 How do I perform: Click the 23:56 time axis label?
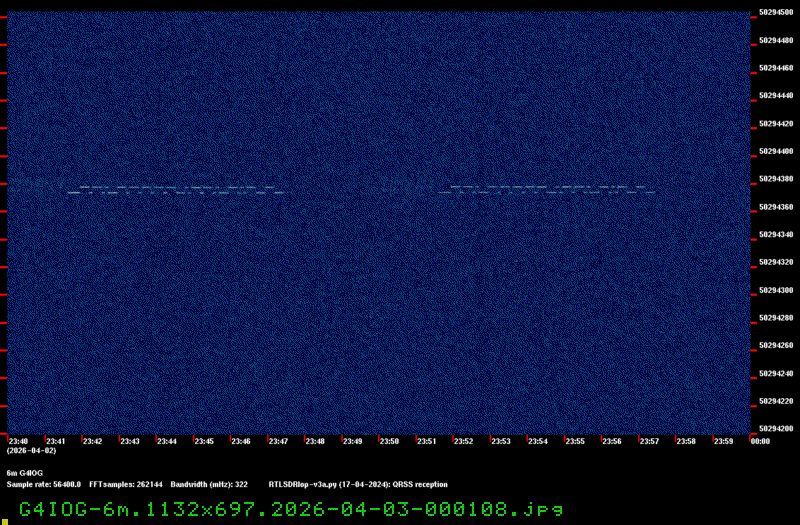612,441
